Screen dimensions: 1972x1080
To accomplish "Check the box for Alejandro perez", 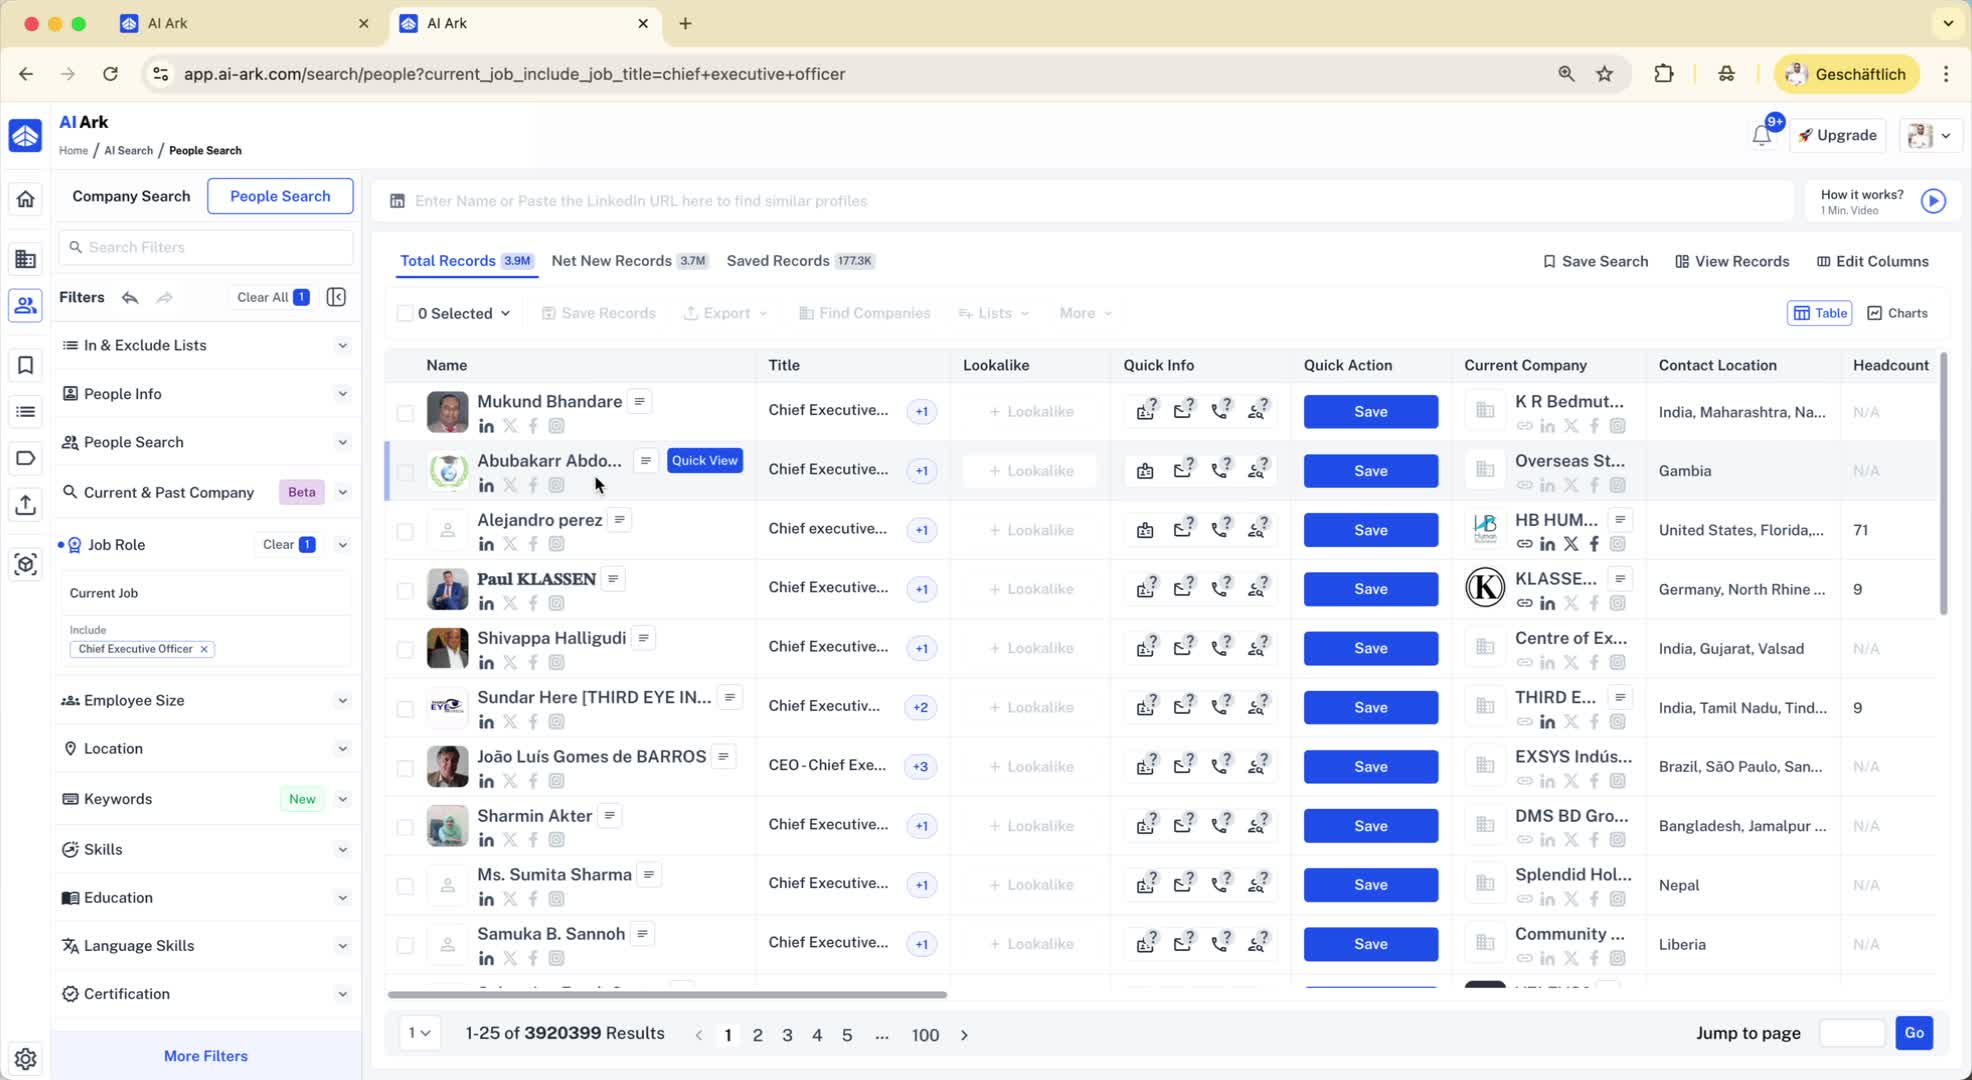I will 405,531.
